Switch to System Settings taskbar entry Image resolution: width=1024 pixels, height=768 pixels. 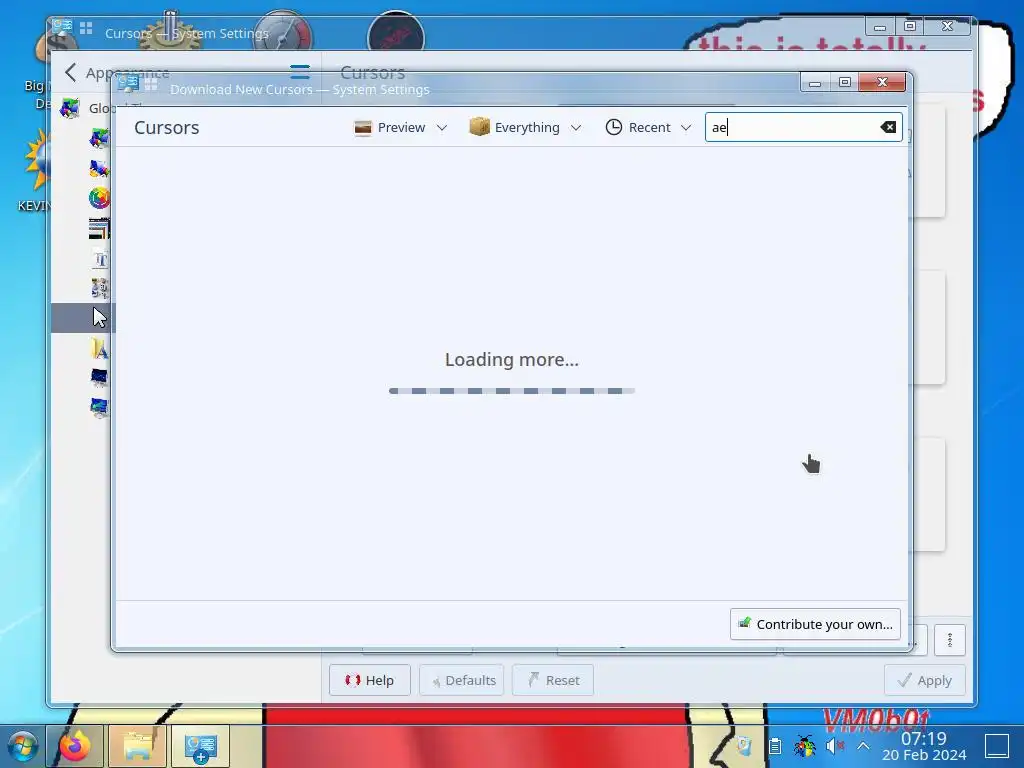coord(200,746)
